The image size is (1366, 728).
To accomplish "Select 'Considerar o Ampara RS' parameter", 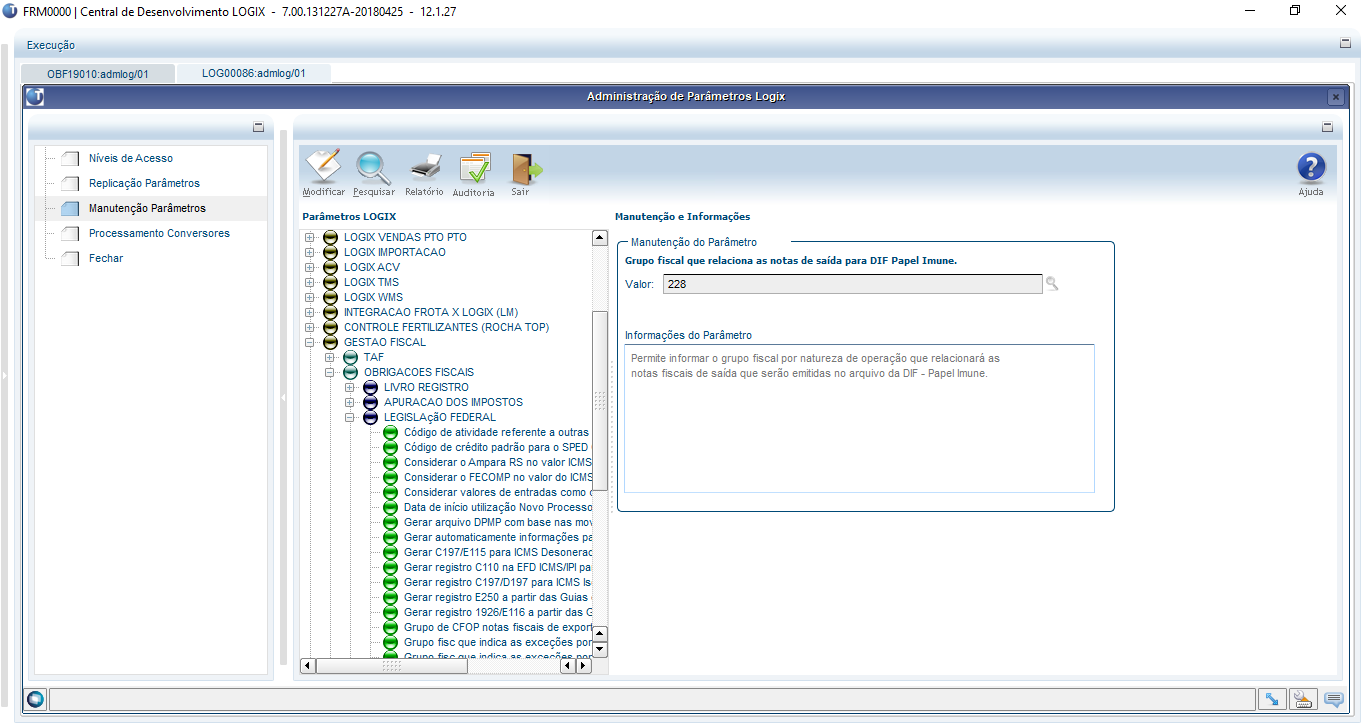I will pyautogui.click(x=497, y=462).
